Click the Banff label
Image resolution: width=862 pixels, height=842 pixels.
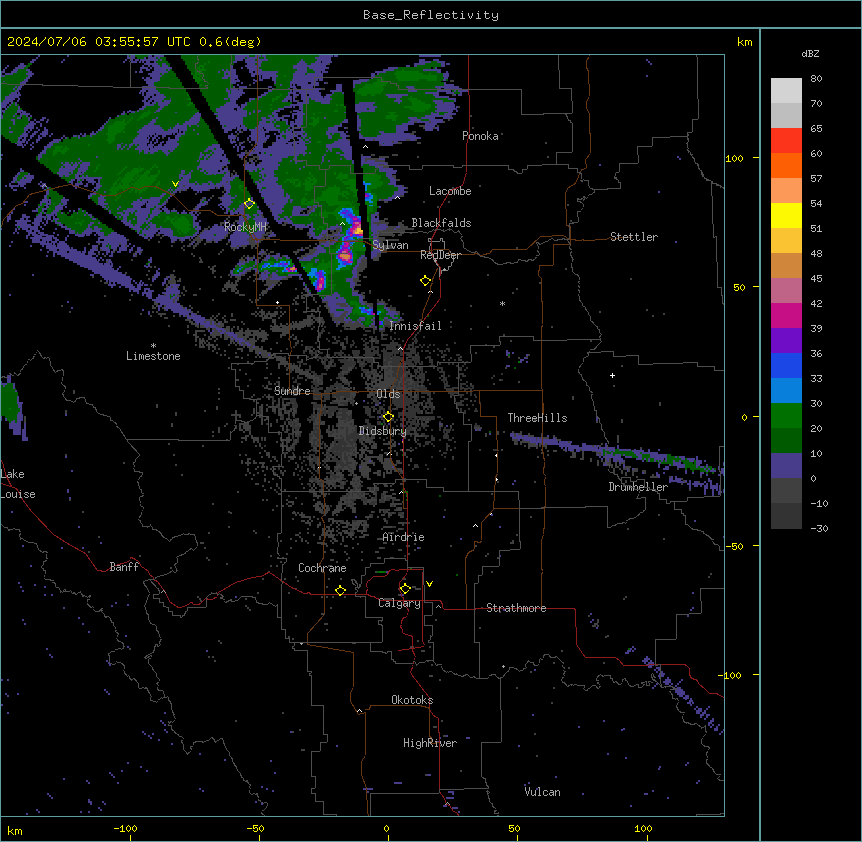click(x=124, y=567)
